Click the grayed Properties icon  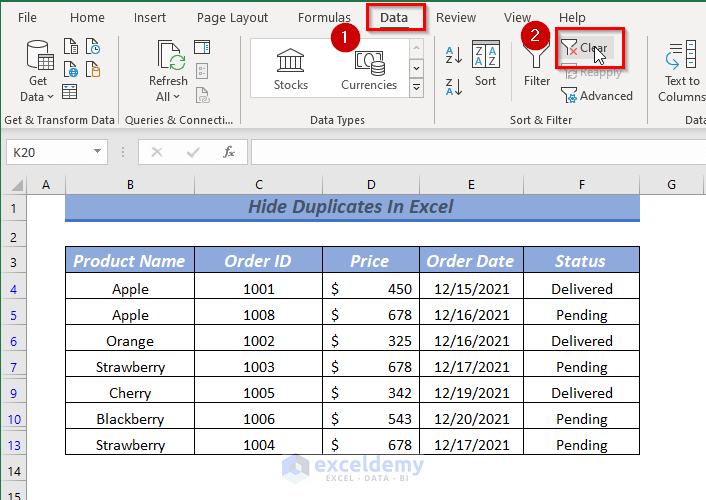click(x=202, y=71)
